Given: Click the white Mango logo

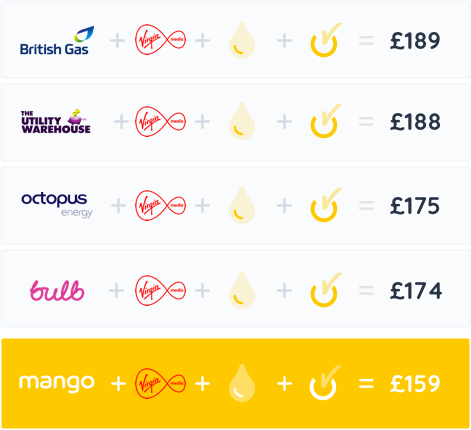Looking at the screenshot, I should coord(57,383).
